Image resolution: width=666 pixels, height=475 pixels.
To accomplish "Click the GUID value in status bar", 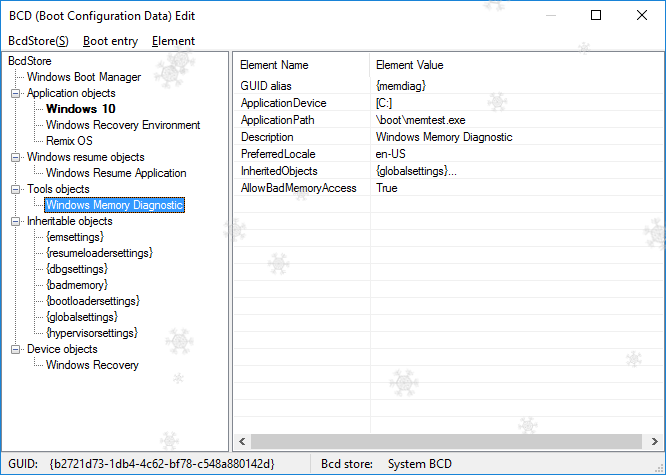I will (x=162, y=464).
